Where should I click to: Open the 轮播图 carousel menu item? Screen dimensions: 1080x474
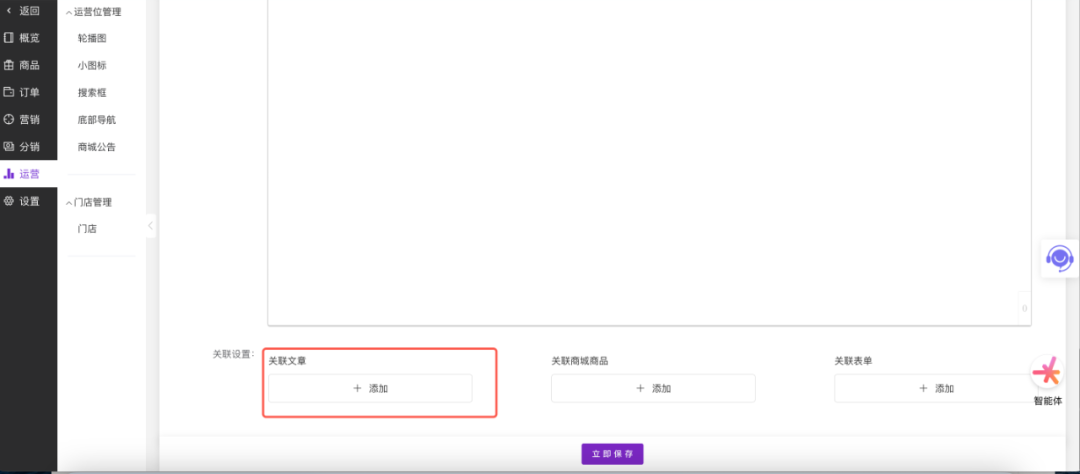click(92, 38)
